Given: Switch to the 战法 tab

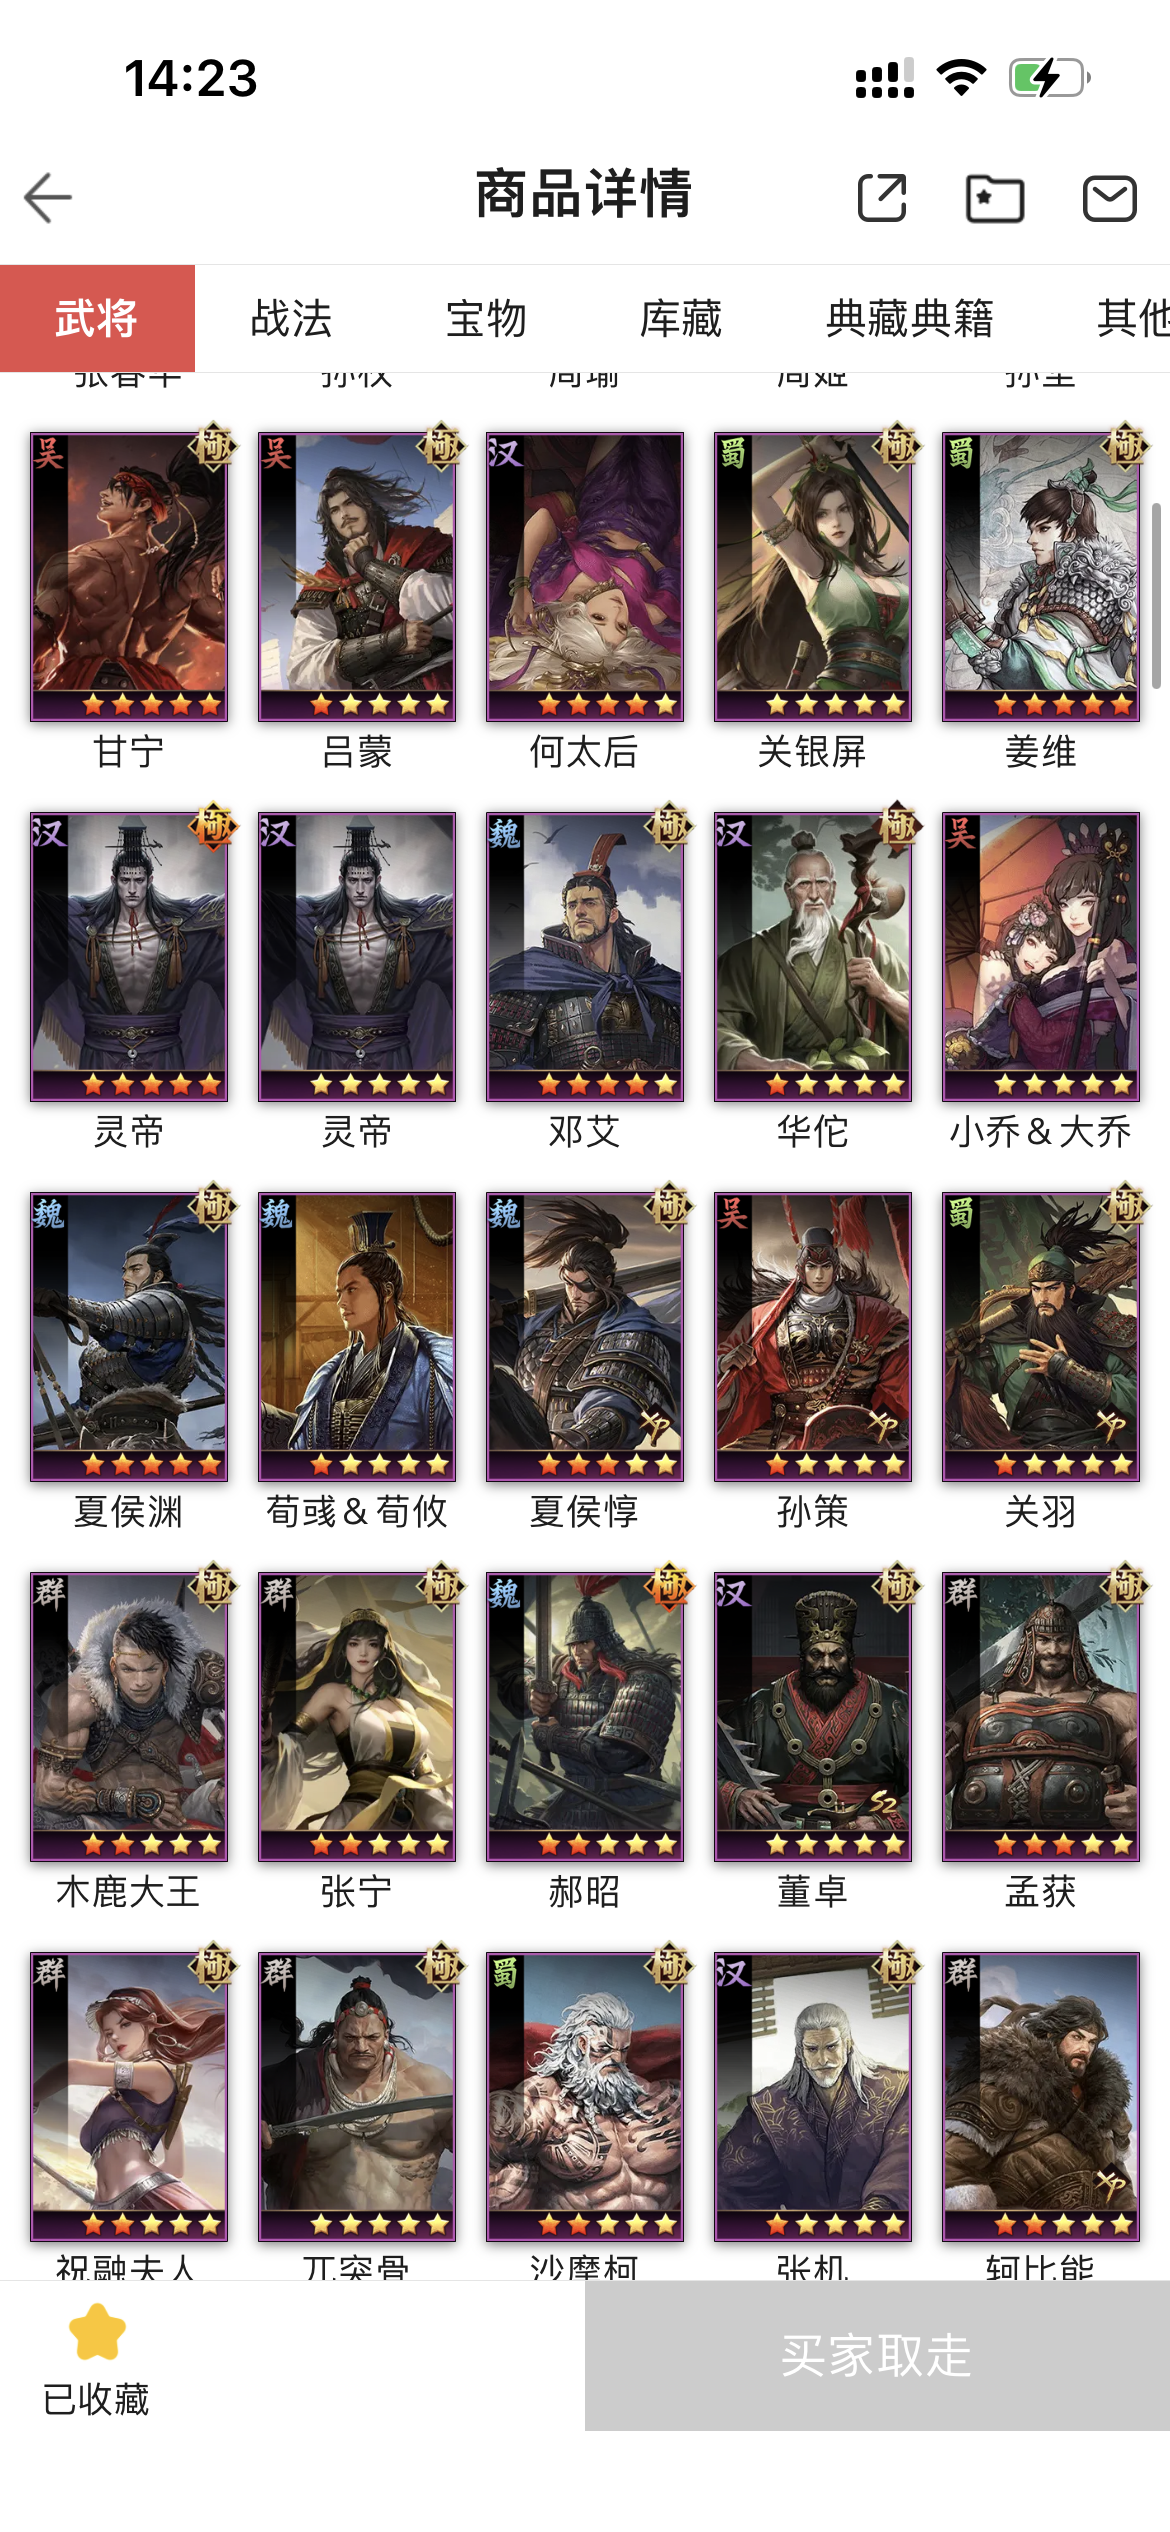Looking at the screenshot, I should [291, 318].
